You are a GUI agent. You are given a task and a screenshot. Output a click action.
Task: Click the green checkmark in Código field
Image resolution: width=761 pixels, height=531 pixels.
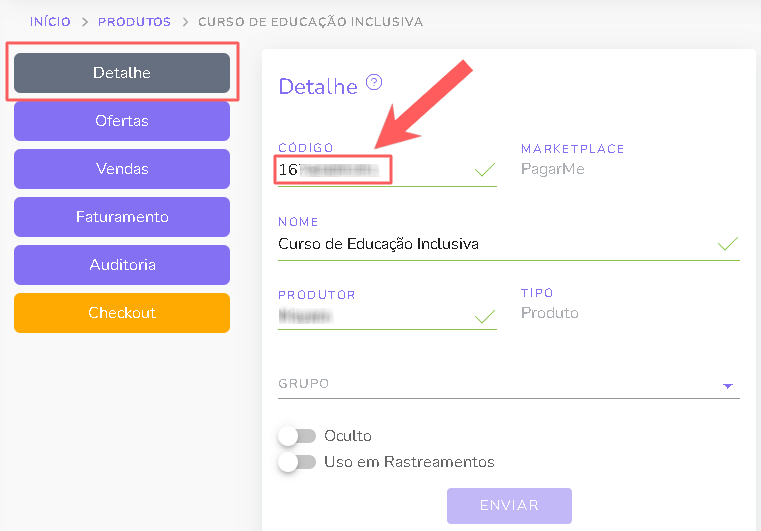tap(484, 169)
